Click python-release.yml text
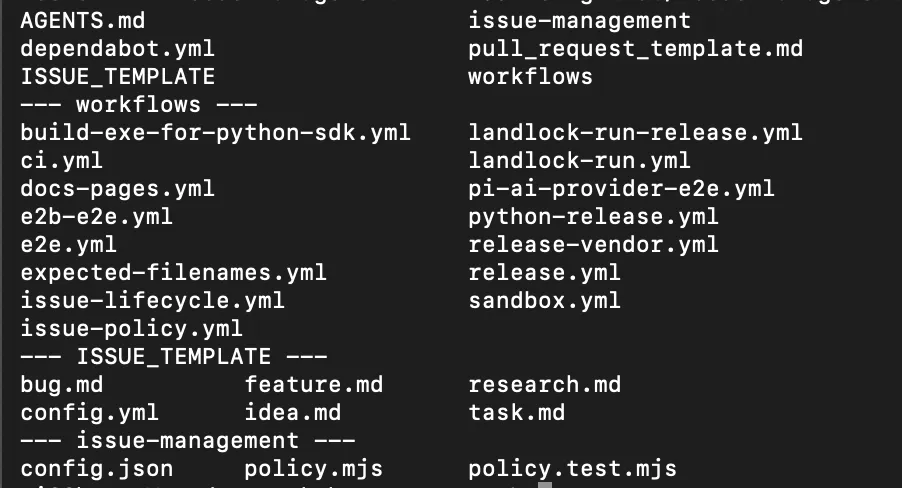Screen dimensions: 902x488 point(594,217)
